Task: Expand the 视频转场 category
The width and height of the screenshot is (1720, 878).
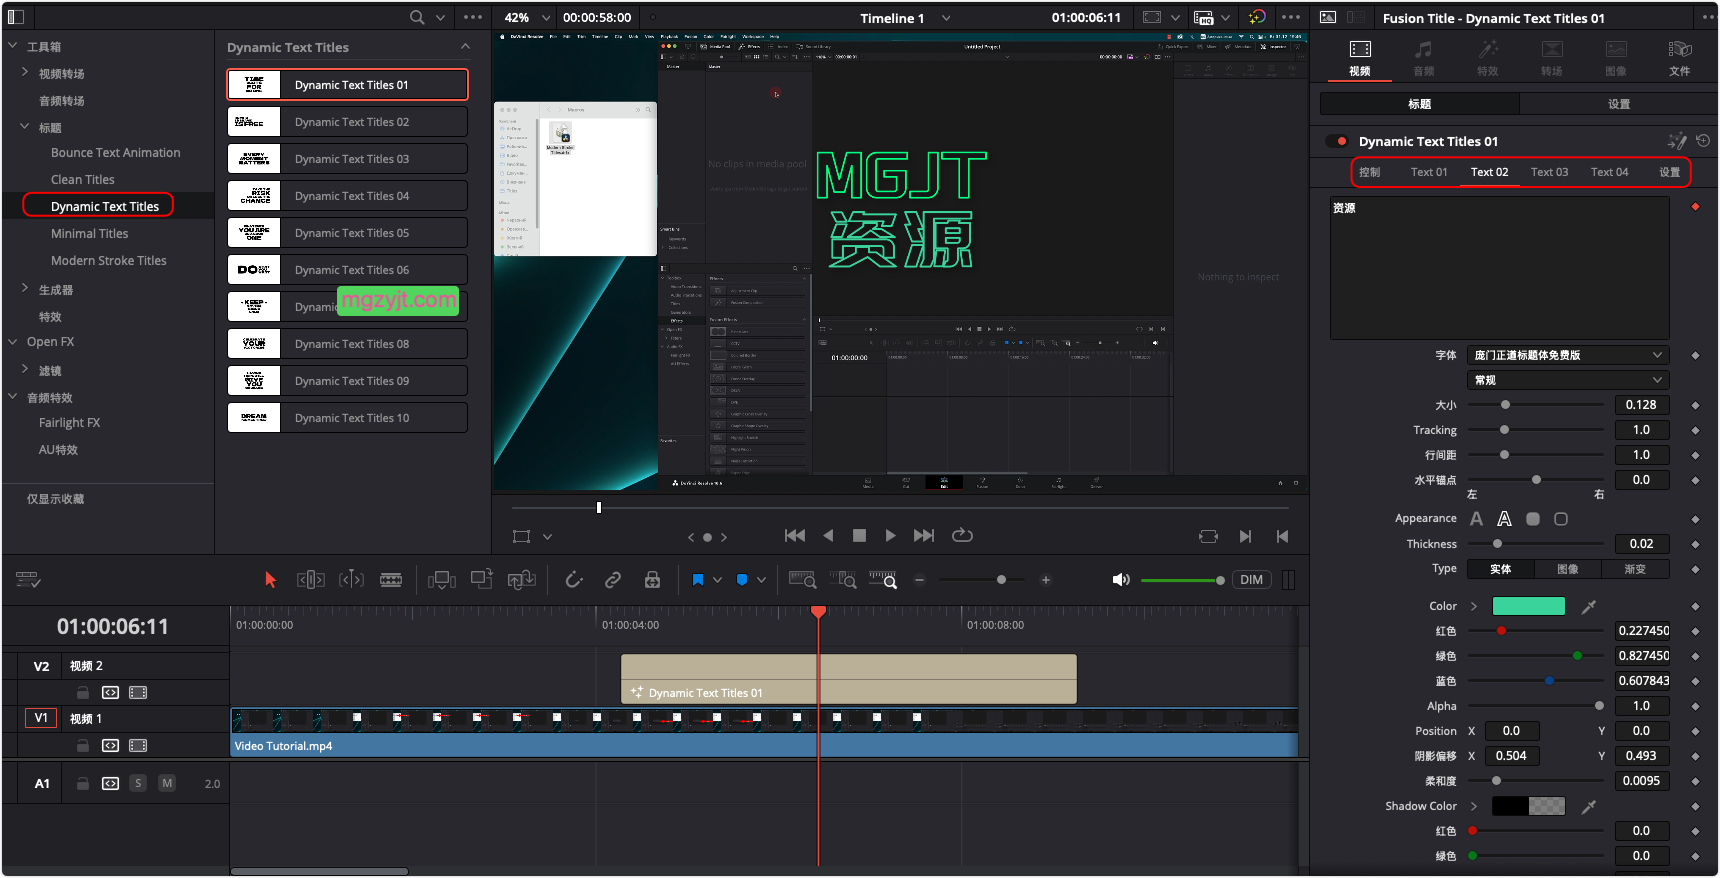Action: pyautogui.click(x=24, y=72)
